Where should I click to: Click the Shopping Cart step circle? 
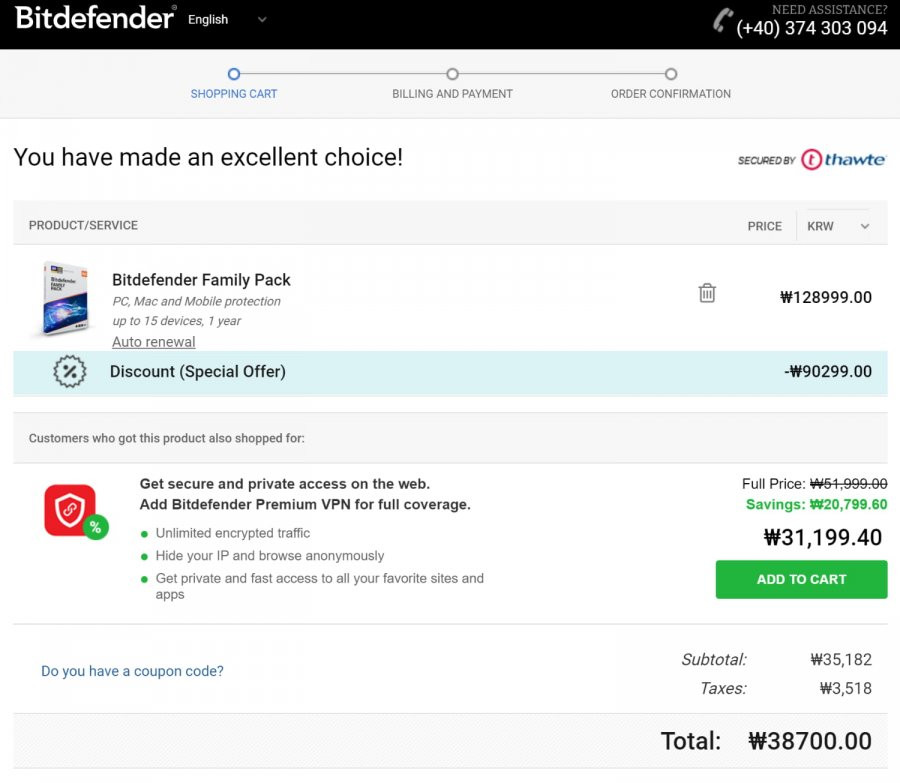click(x=234, y=74)
